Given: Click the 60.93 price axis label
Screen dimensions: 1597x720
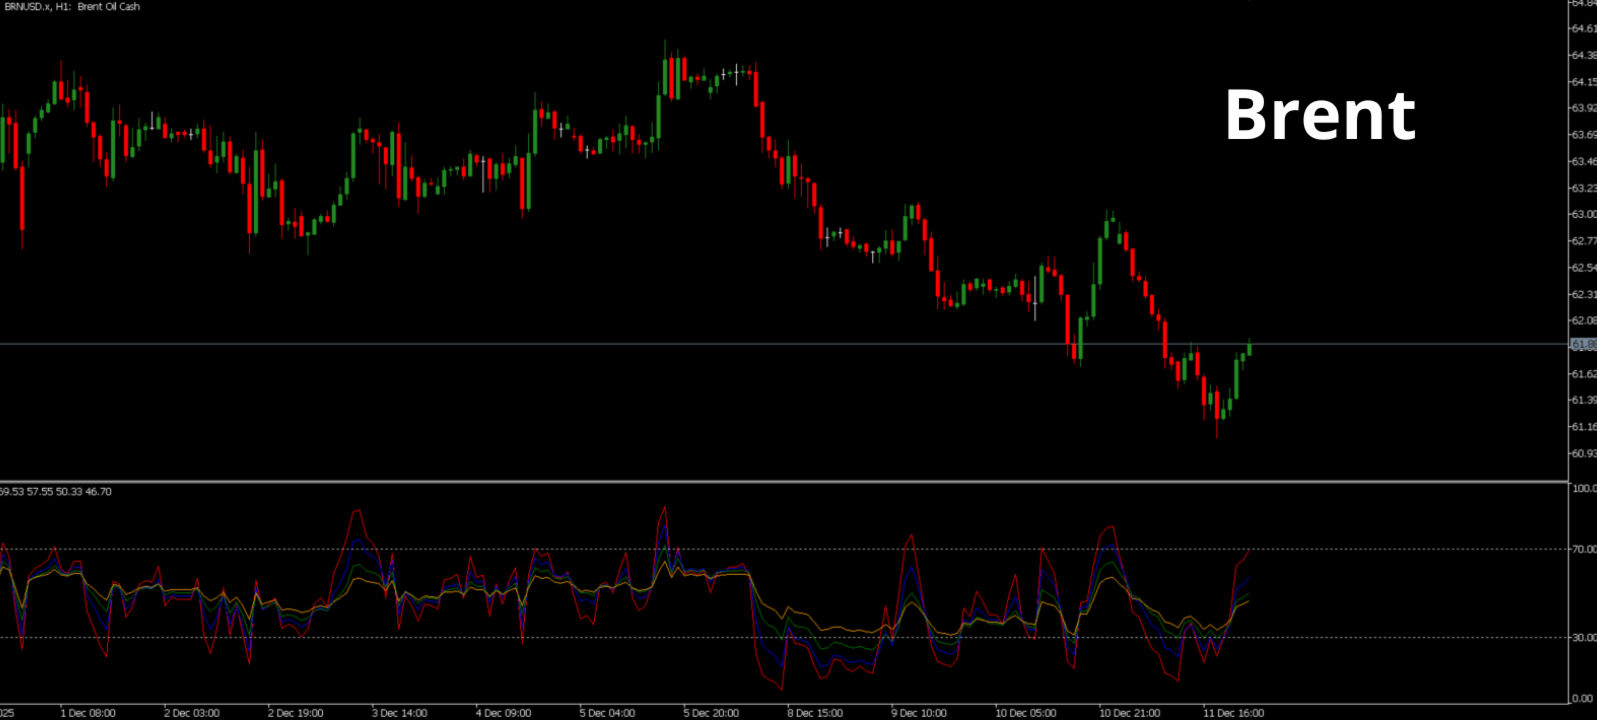Looking at the screenshot, I should click(1584, 453).
